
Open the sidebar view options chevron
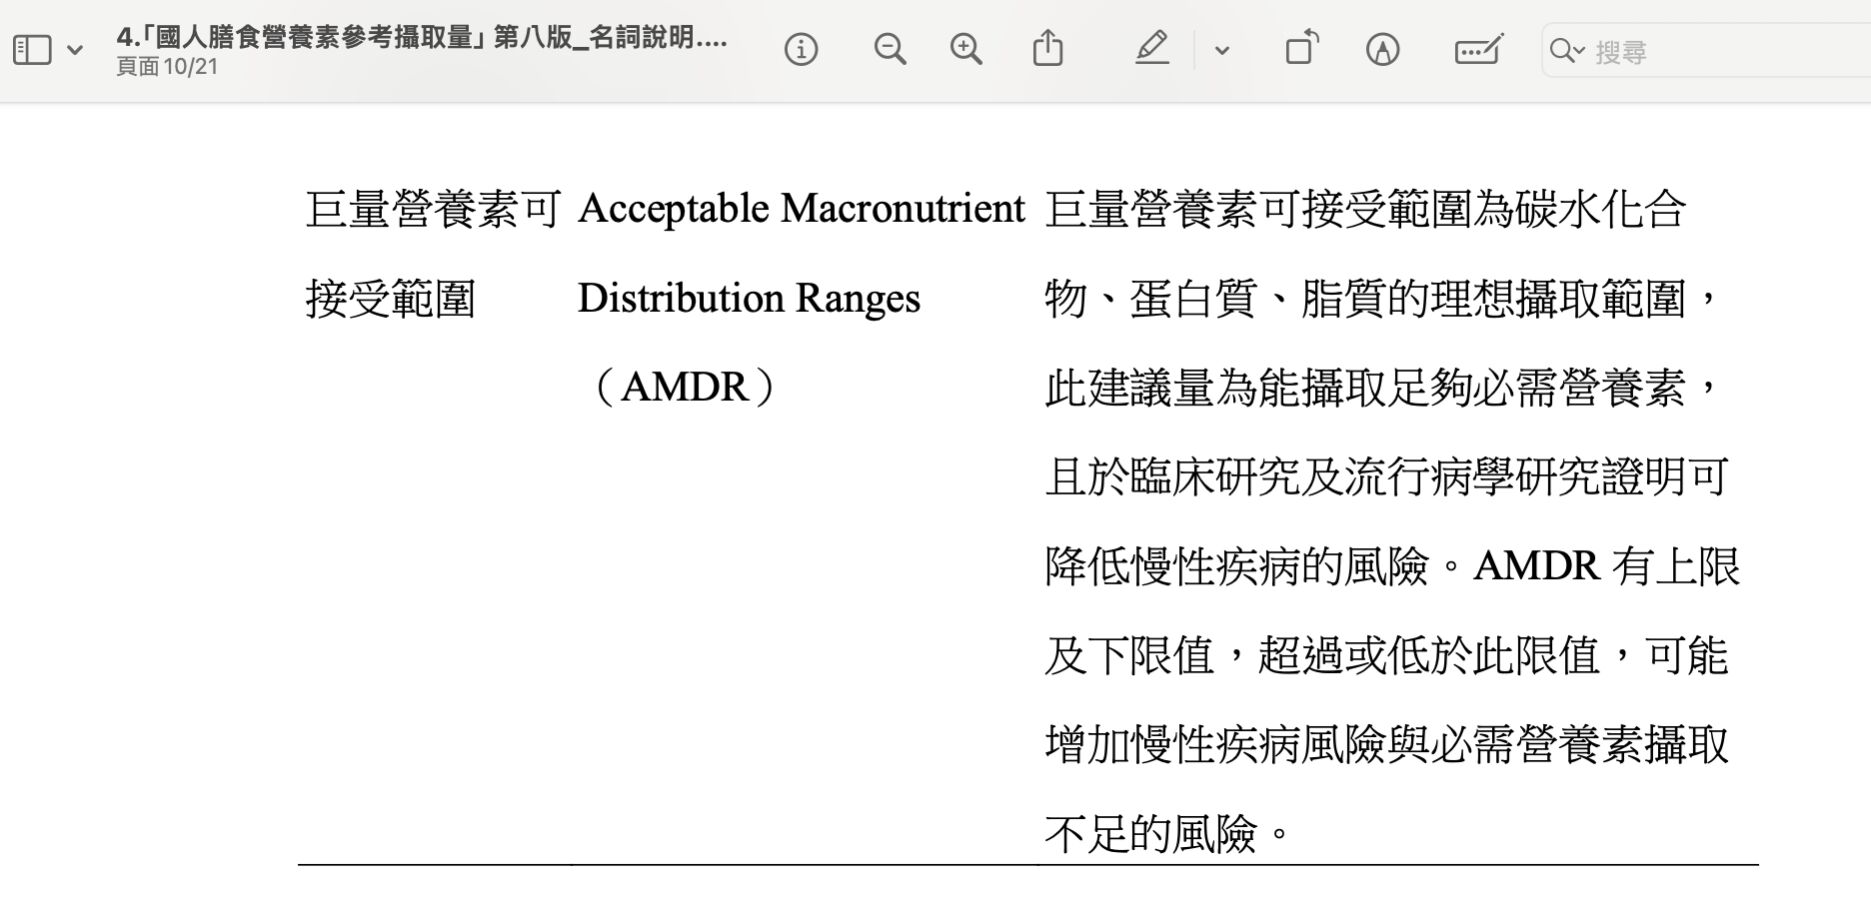click(x=75, y=50)
